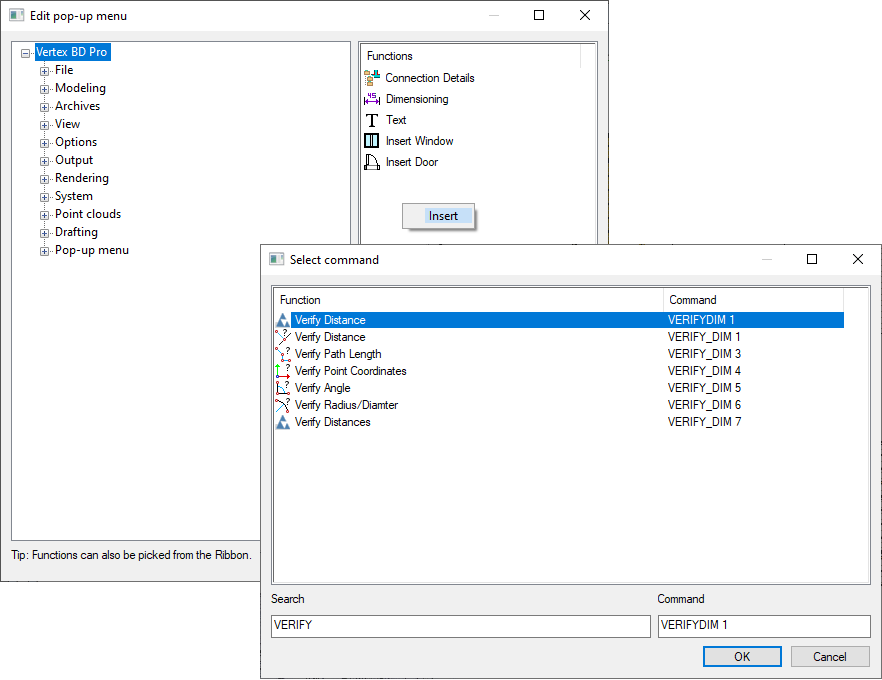Select Verify Path Length icon in list

282,354
